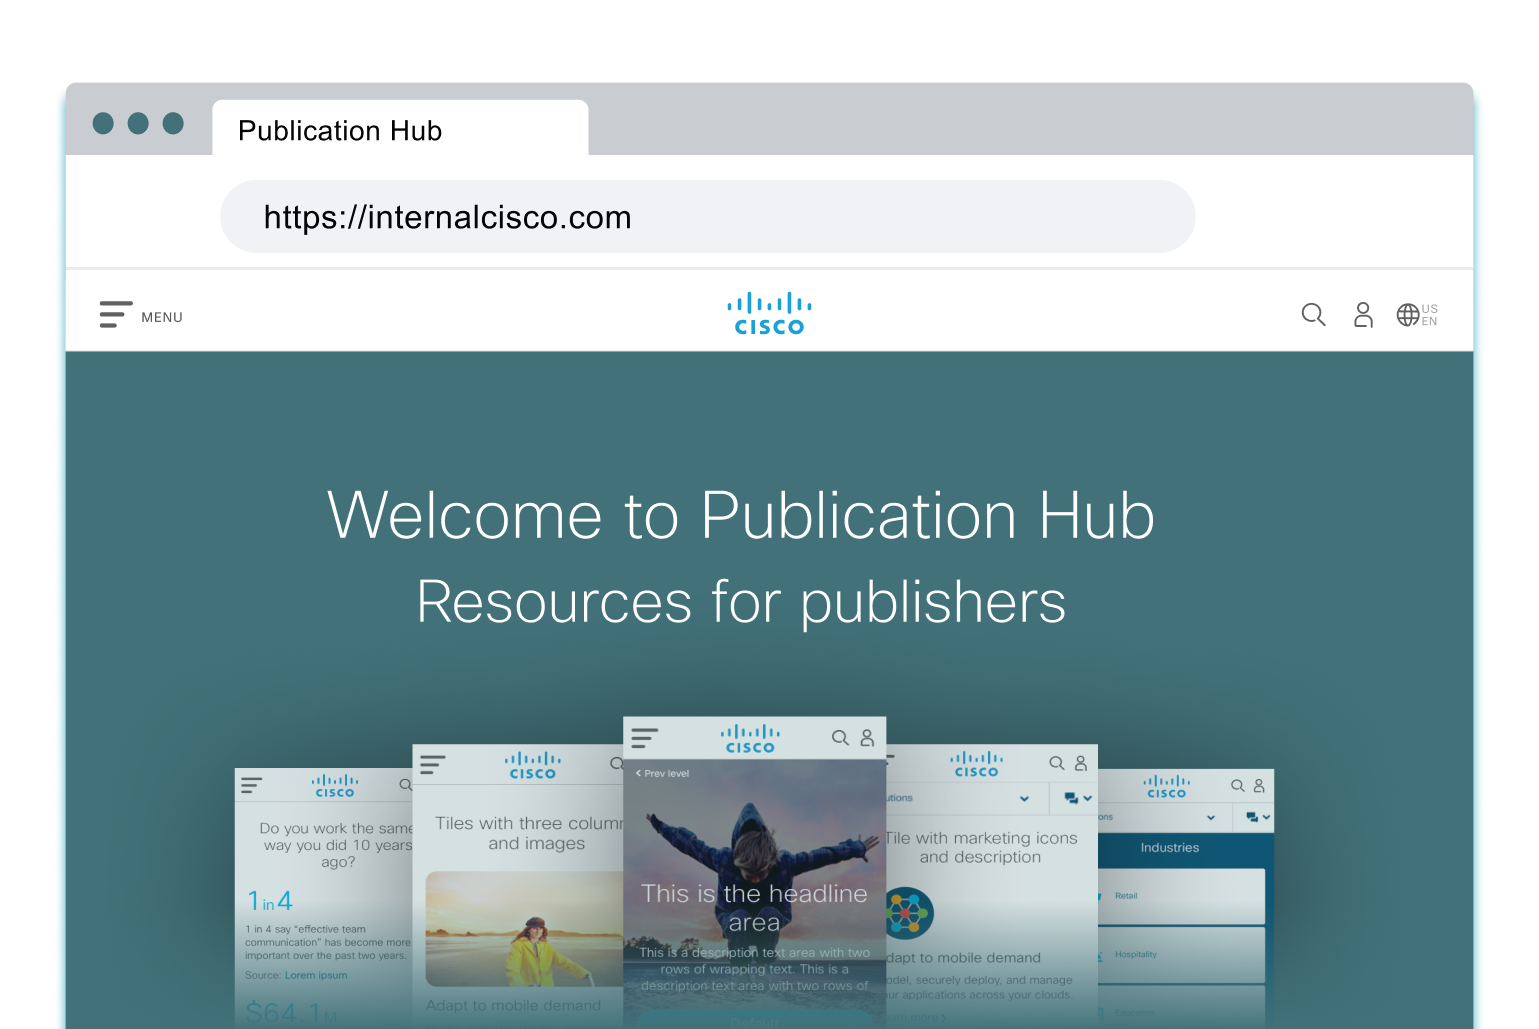The width and height of the screenshot is (1539, 1029).
Task: Click the search magnifier in the main header
Action: [1313, 315]
